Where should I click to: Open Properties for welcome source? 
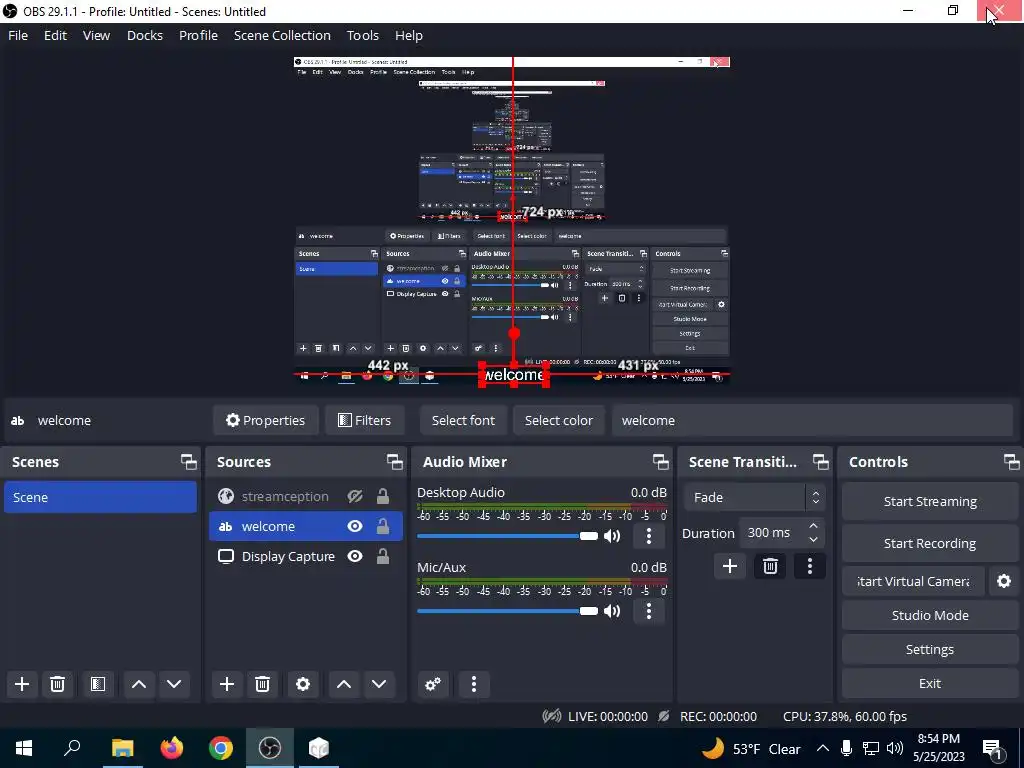click(266, 421)
